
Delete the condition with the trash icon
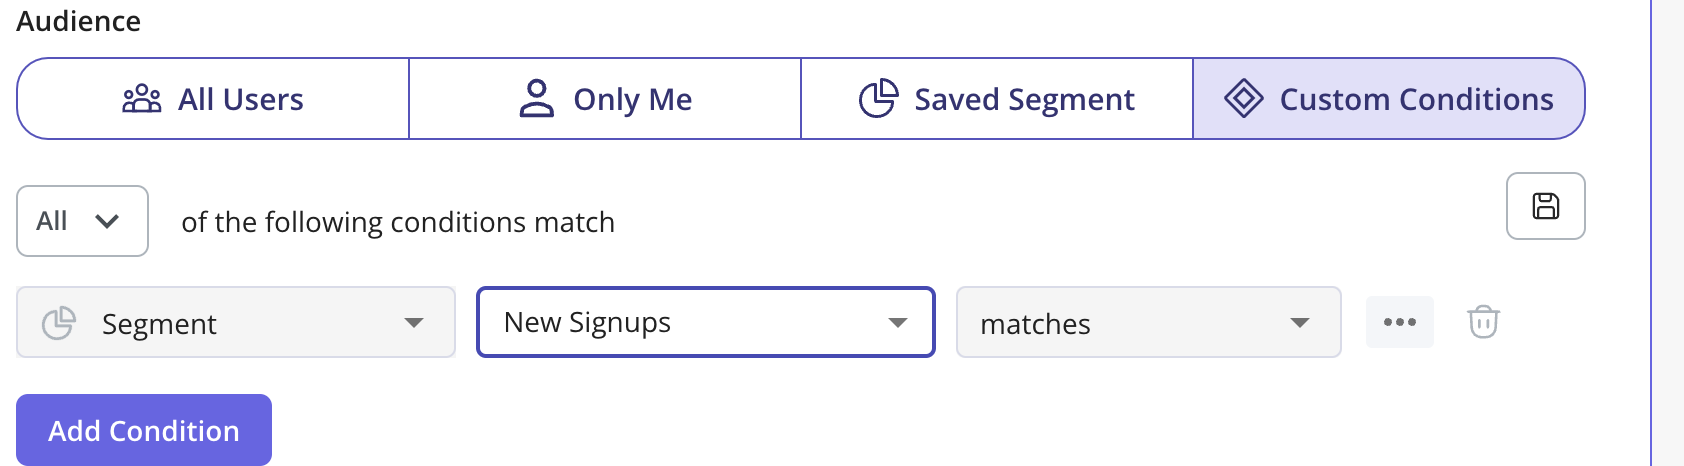1483,322
